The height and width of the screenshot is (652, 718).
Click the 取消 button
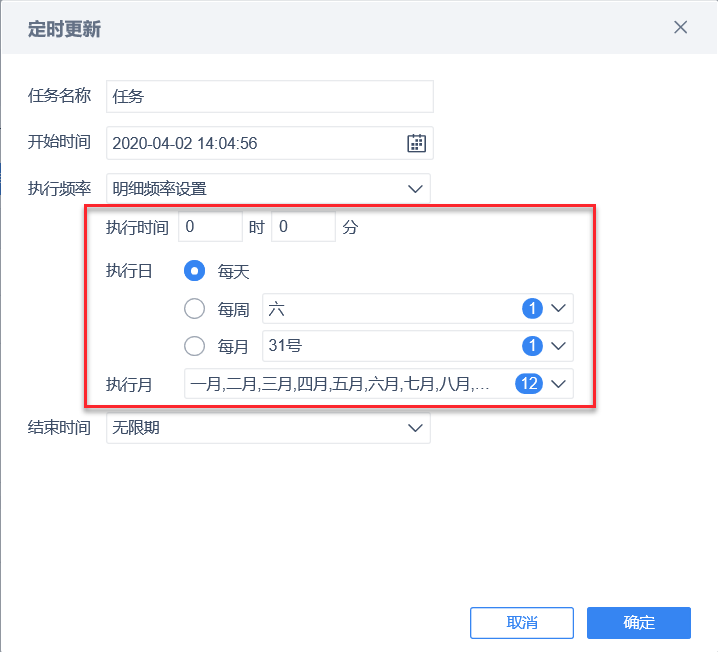coord(522,622)
